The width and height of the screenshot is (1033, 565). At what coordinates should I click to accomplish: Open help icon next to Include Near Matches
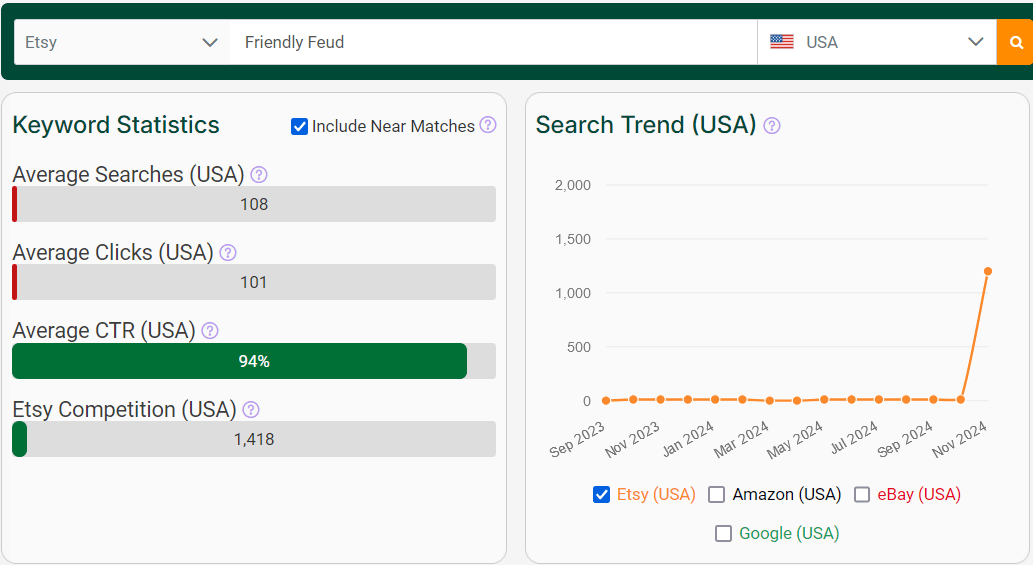point(488,124)
